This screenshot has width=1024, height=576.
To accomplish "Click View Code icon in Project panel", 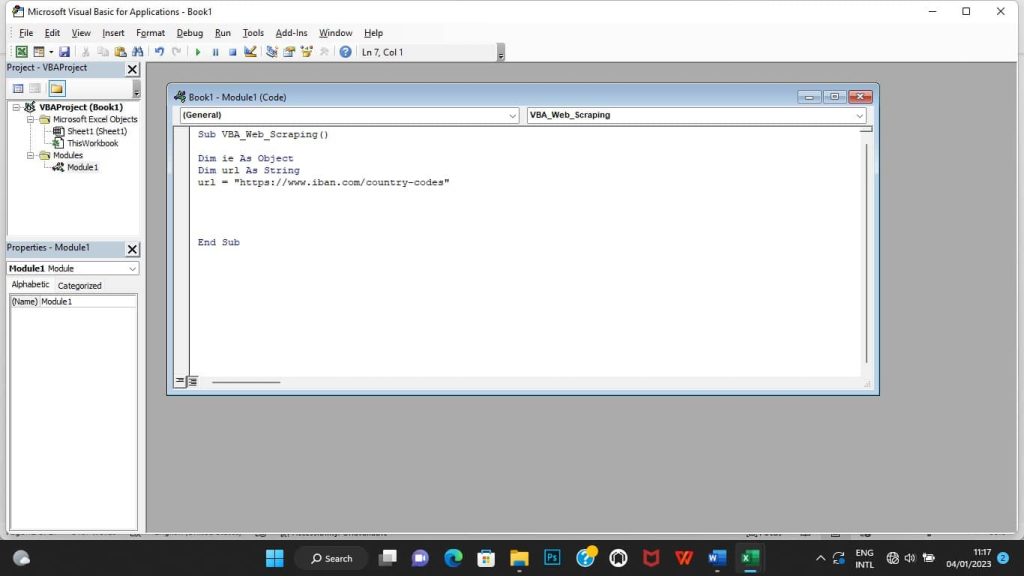I will click(x=18, y=88).
